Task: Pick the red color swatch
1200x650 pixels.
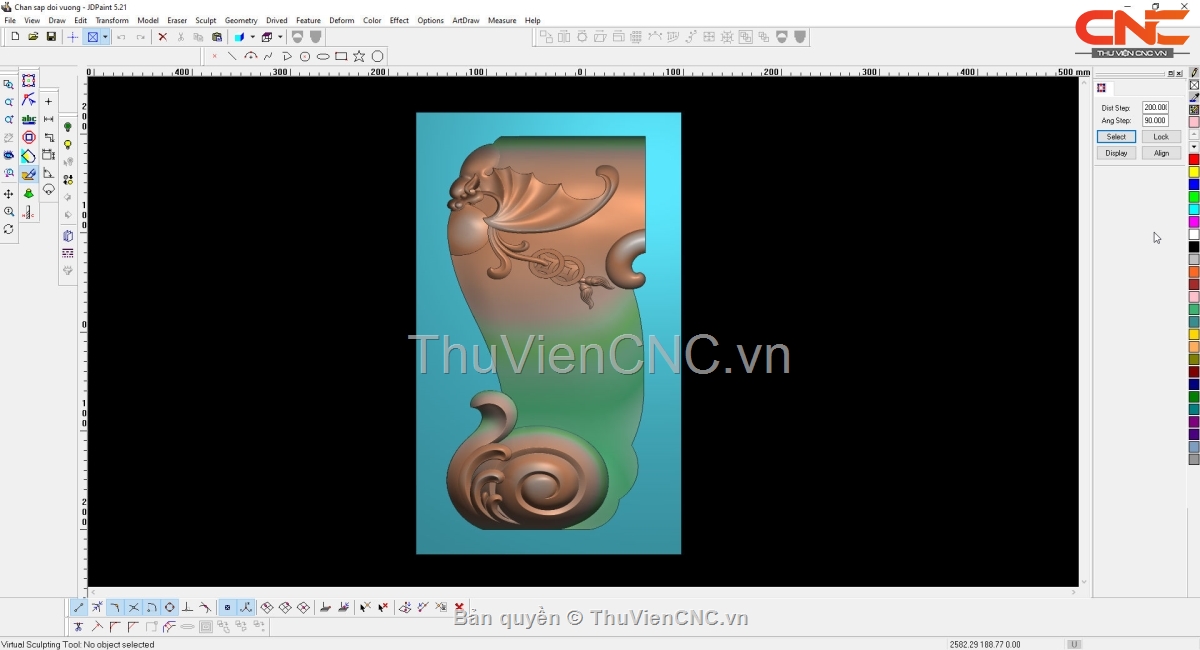Action: click(x=1194, y=160)
